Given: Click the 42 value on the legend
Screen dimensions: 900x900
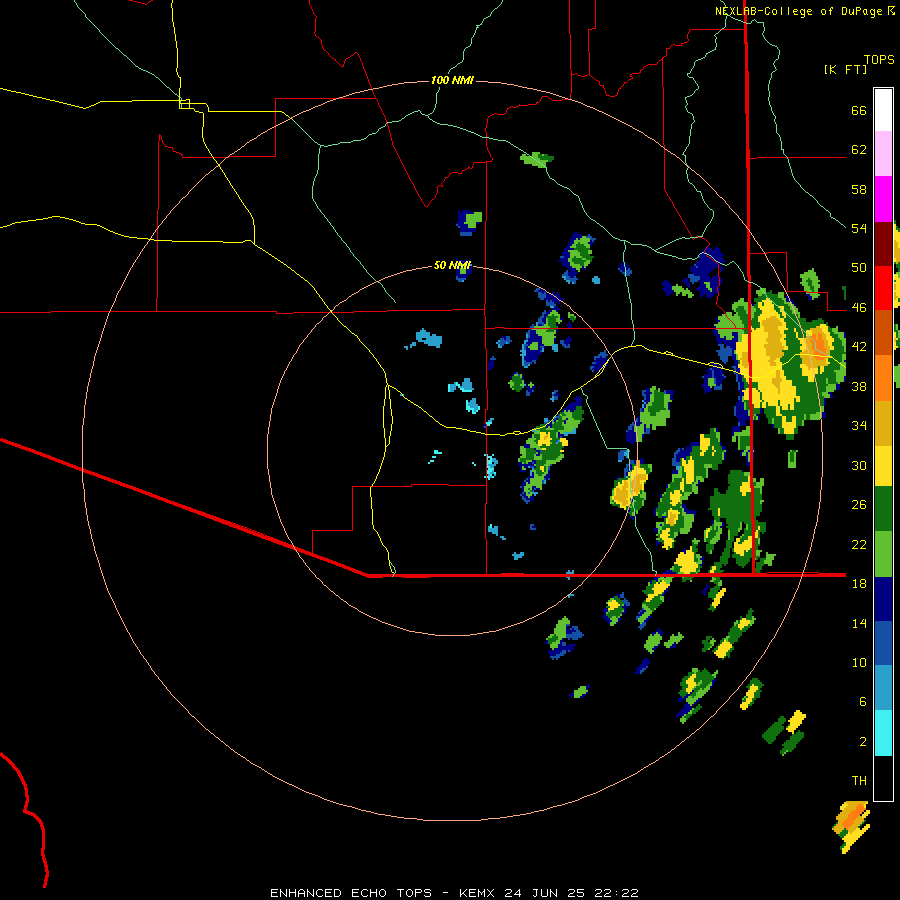Looking at the screenshot, I should (859, 347).
